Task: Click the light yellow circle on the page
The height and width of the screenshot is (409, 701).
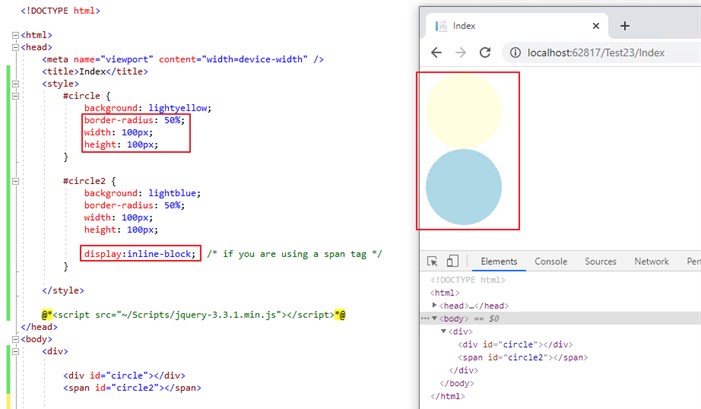Action: pos(464,110)
